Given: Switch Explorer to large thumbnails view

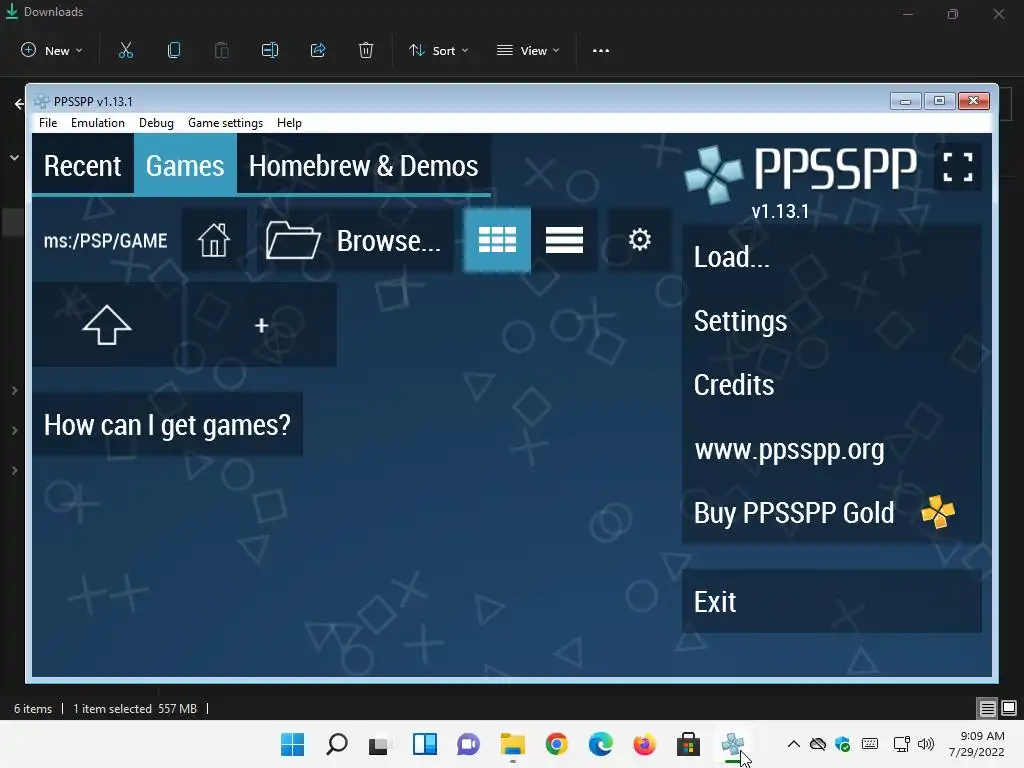Looking at the screenshot, I should [x=1009, y=708].
